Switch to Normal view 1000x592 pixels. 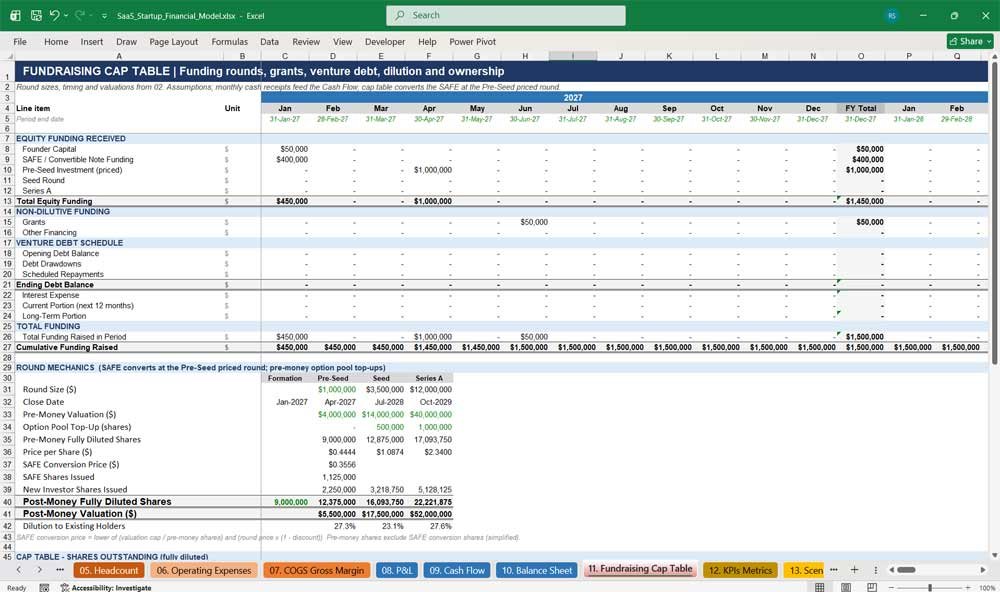coord(820,587)
